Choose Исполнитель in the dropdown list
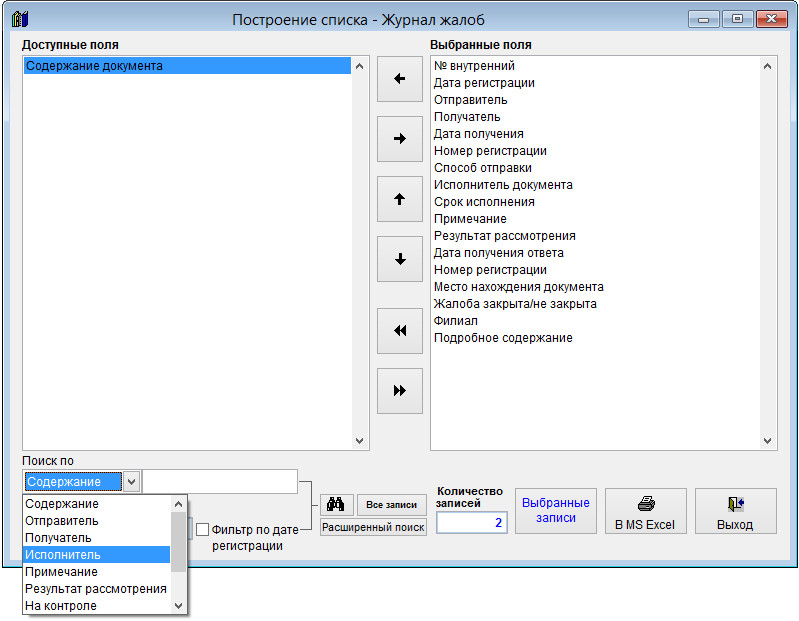Viewport: 799px width, 621px height. (x=96, y=555)
